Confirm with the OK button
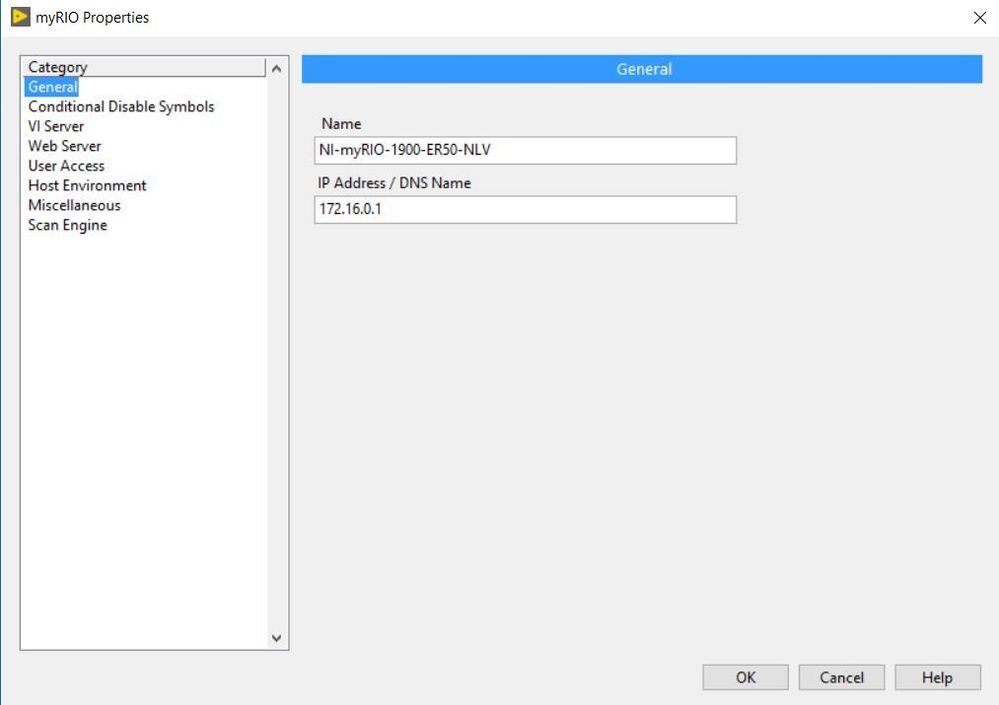 click(745, 677)
